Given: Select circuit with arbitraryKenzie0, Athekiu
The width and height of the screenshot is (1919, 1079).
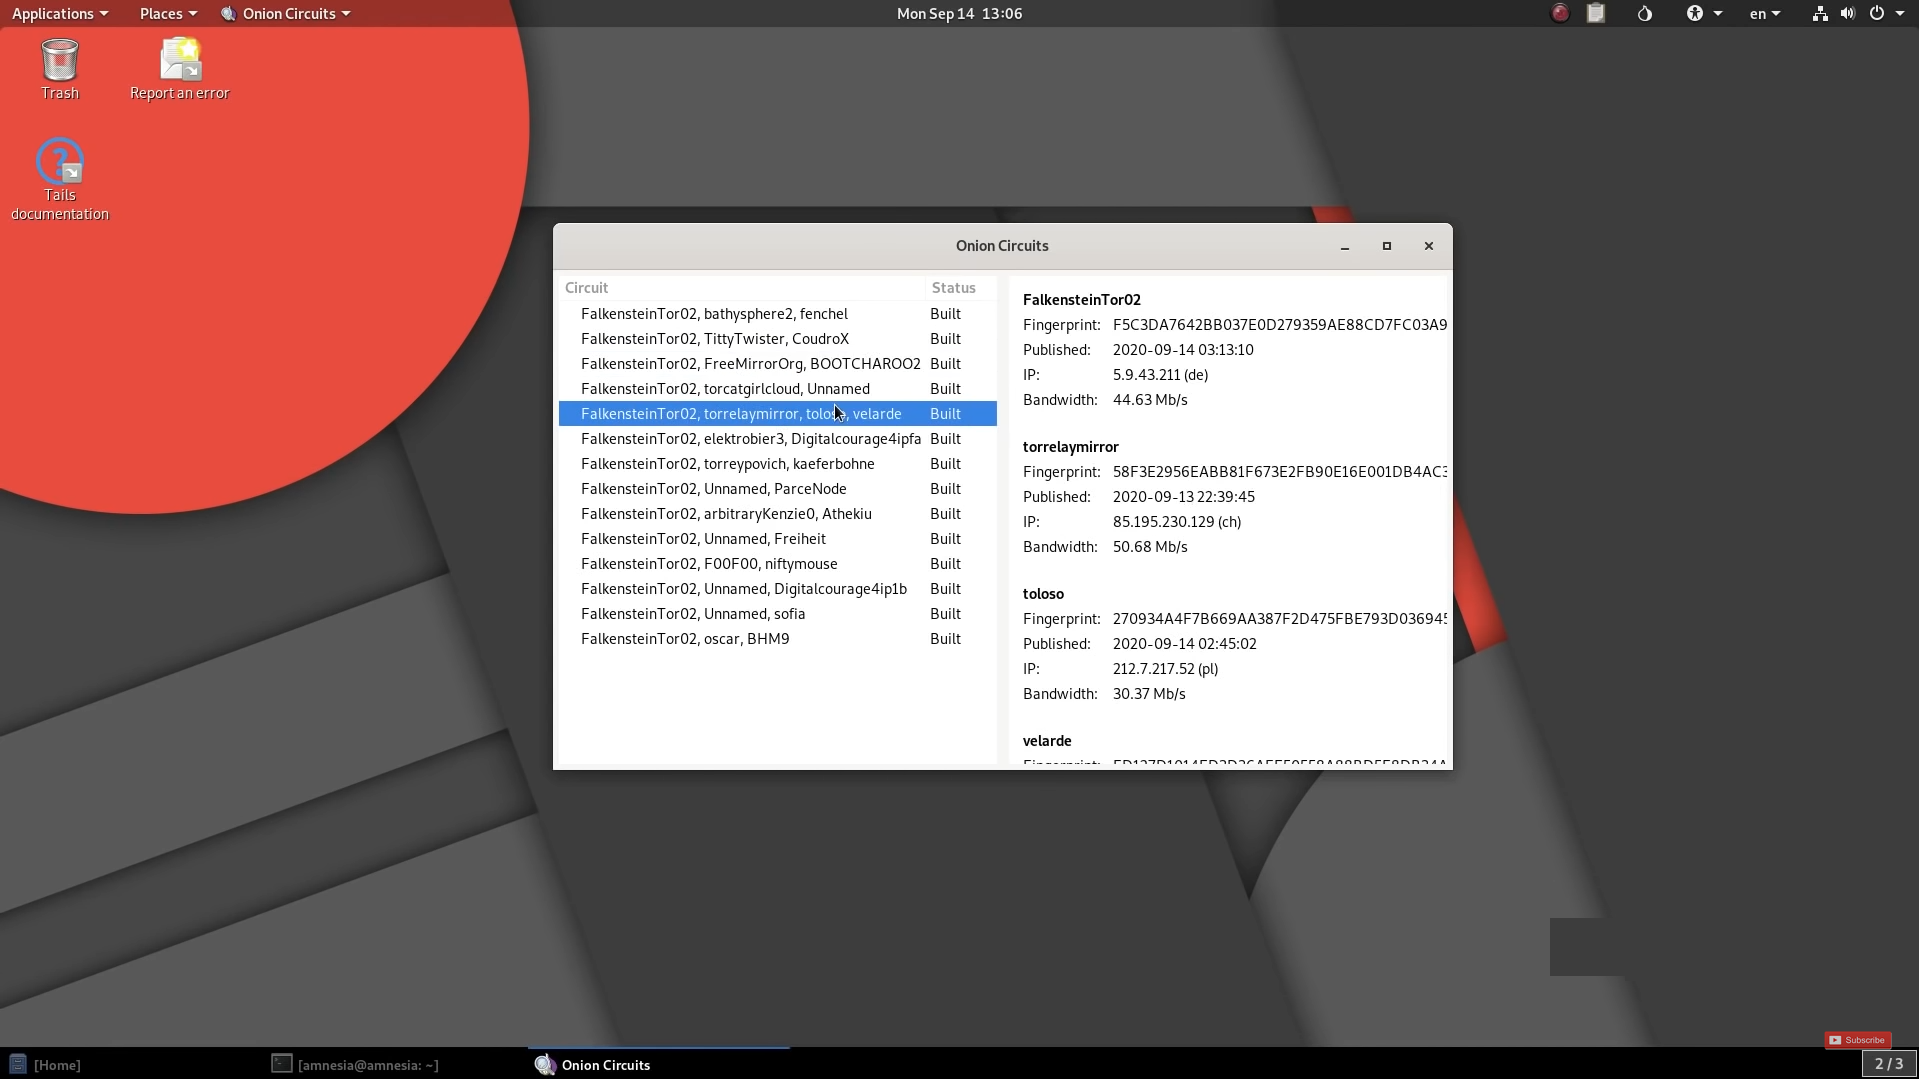Looking at the screenshot, I should [777, 514].
